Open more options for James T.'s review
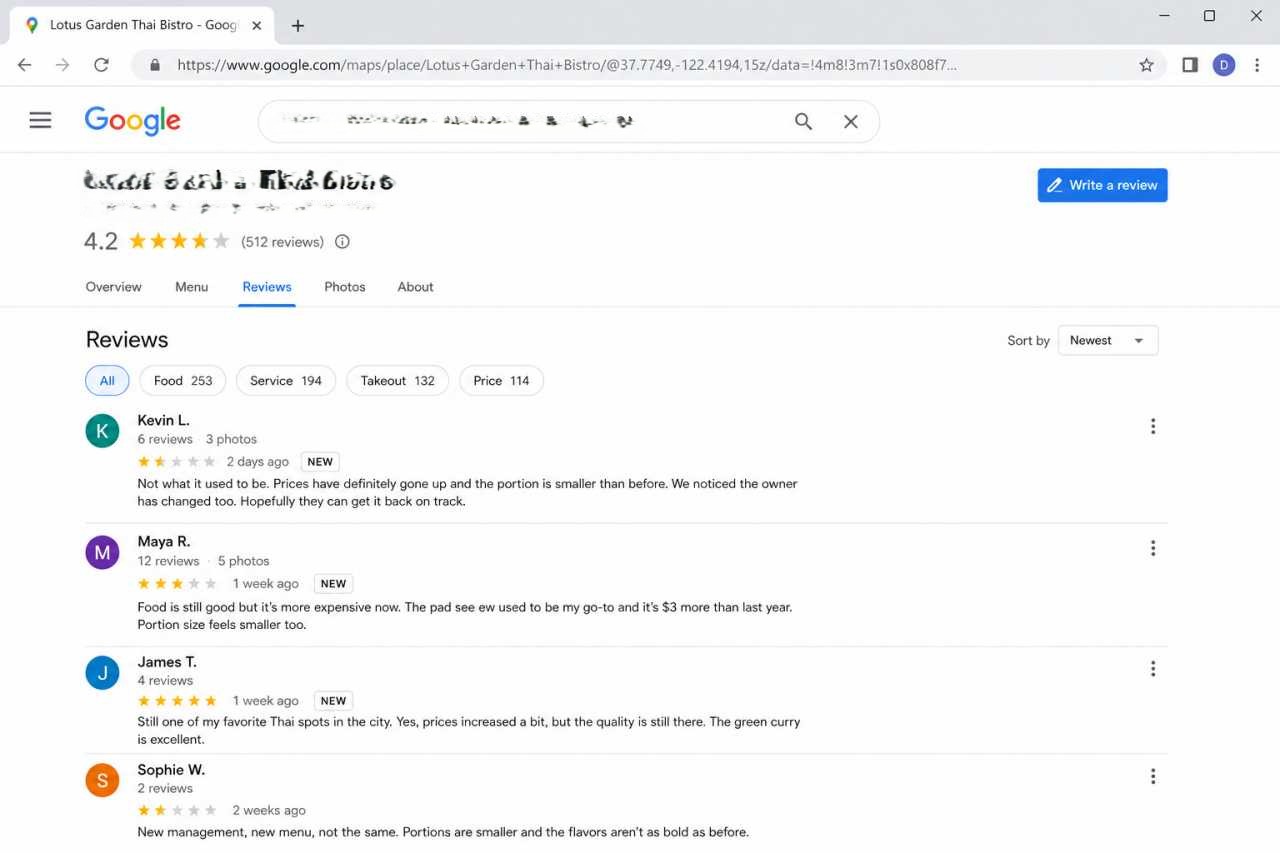This screenshot has width=1280, height=853. (x=1153, y=668)
